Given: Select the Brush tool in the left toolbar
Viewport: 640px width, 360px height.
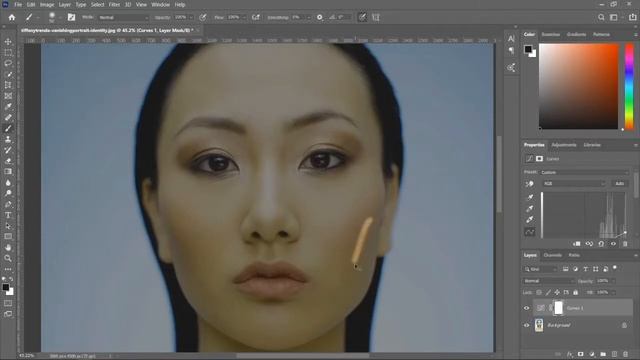Looking at the screenshot, I should tap(8, 128).
